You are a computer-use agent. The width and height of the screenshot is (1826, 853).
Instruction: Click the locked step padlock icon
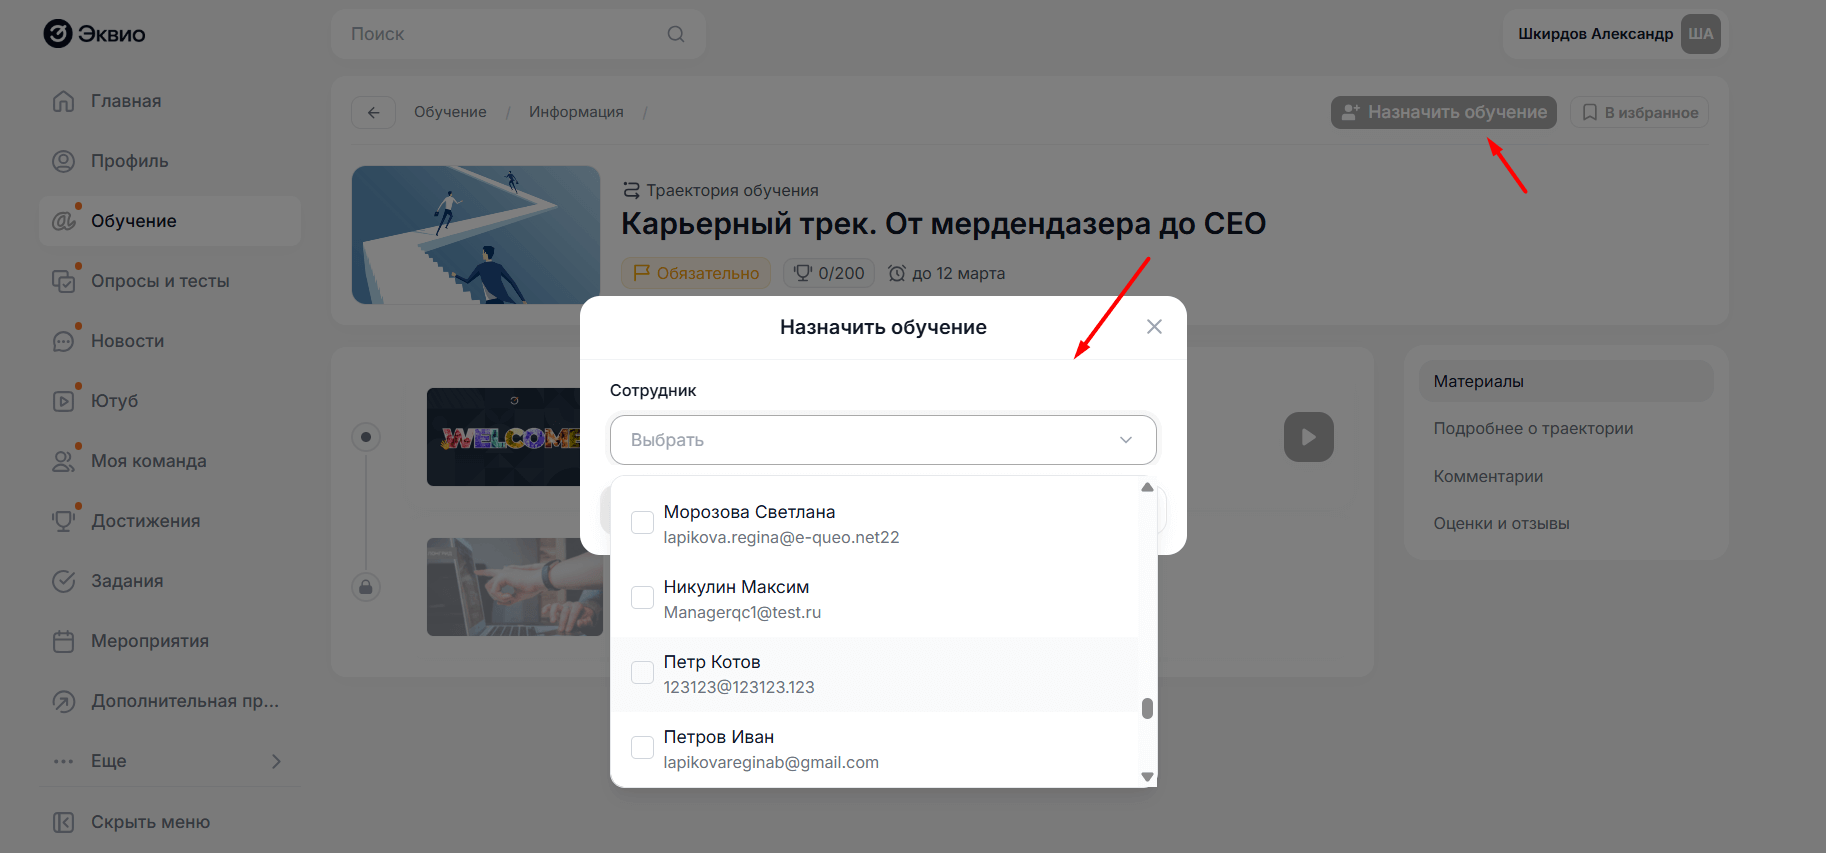(x=366, y=587)
